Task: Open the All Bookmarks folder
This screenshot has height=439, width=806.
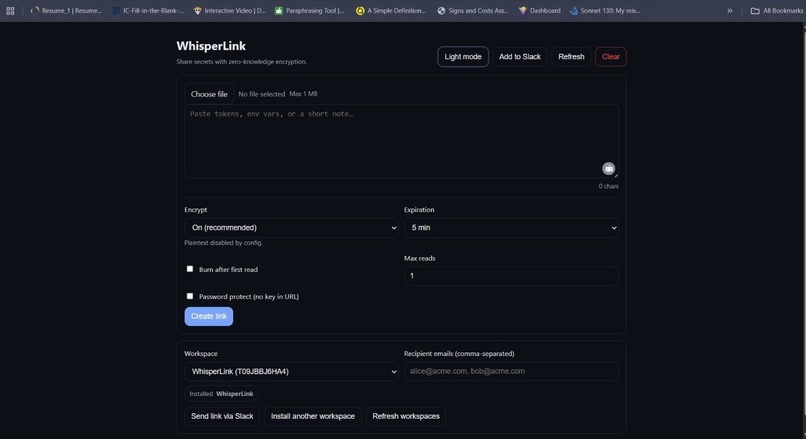Action: 777,10
